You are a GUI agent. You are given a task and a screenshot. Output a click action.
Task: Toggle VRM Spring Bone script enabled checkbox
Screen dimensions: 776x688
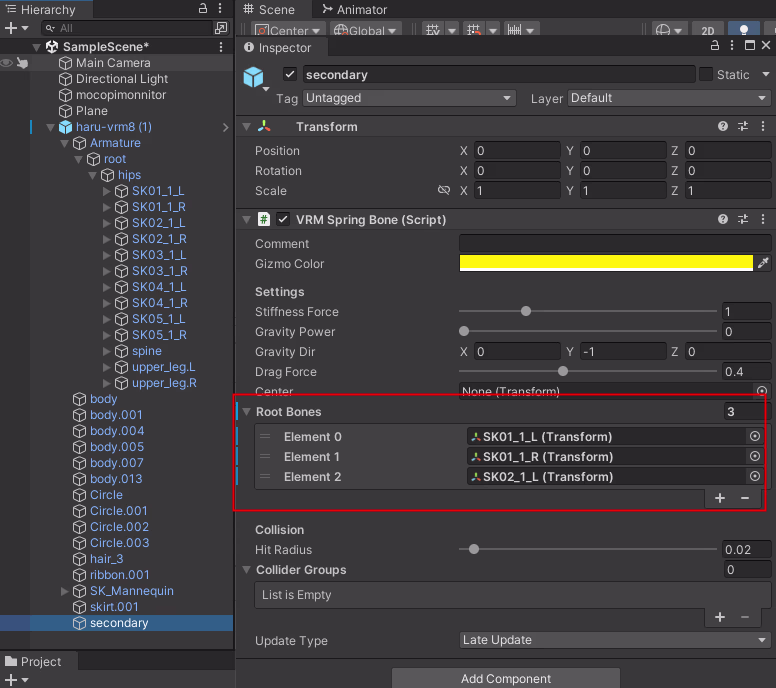[x=283, y=219]
